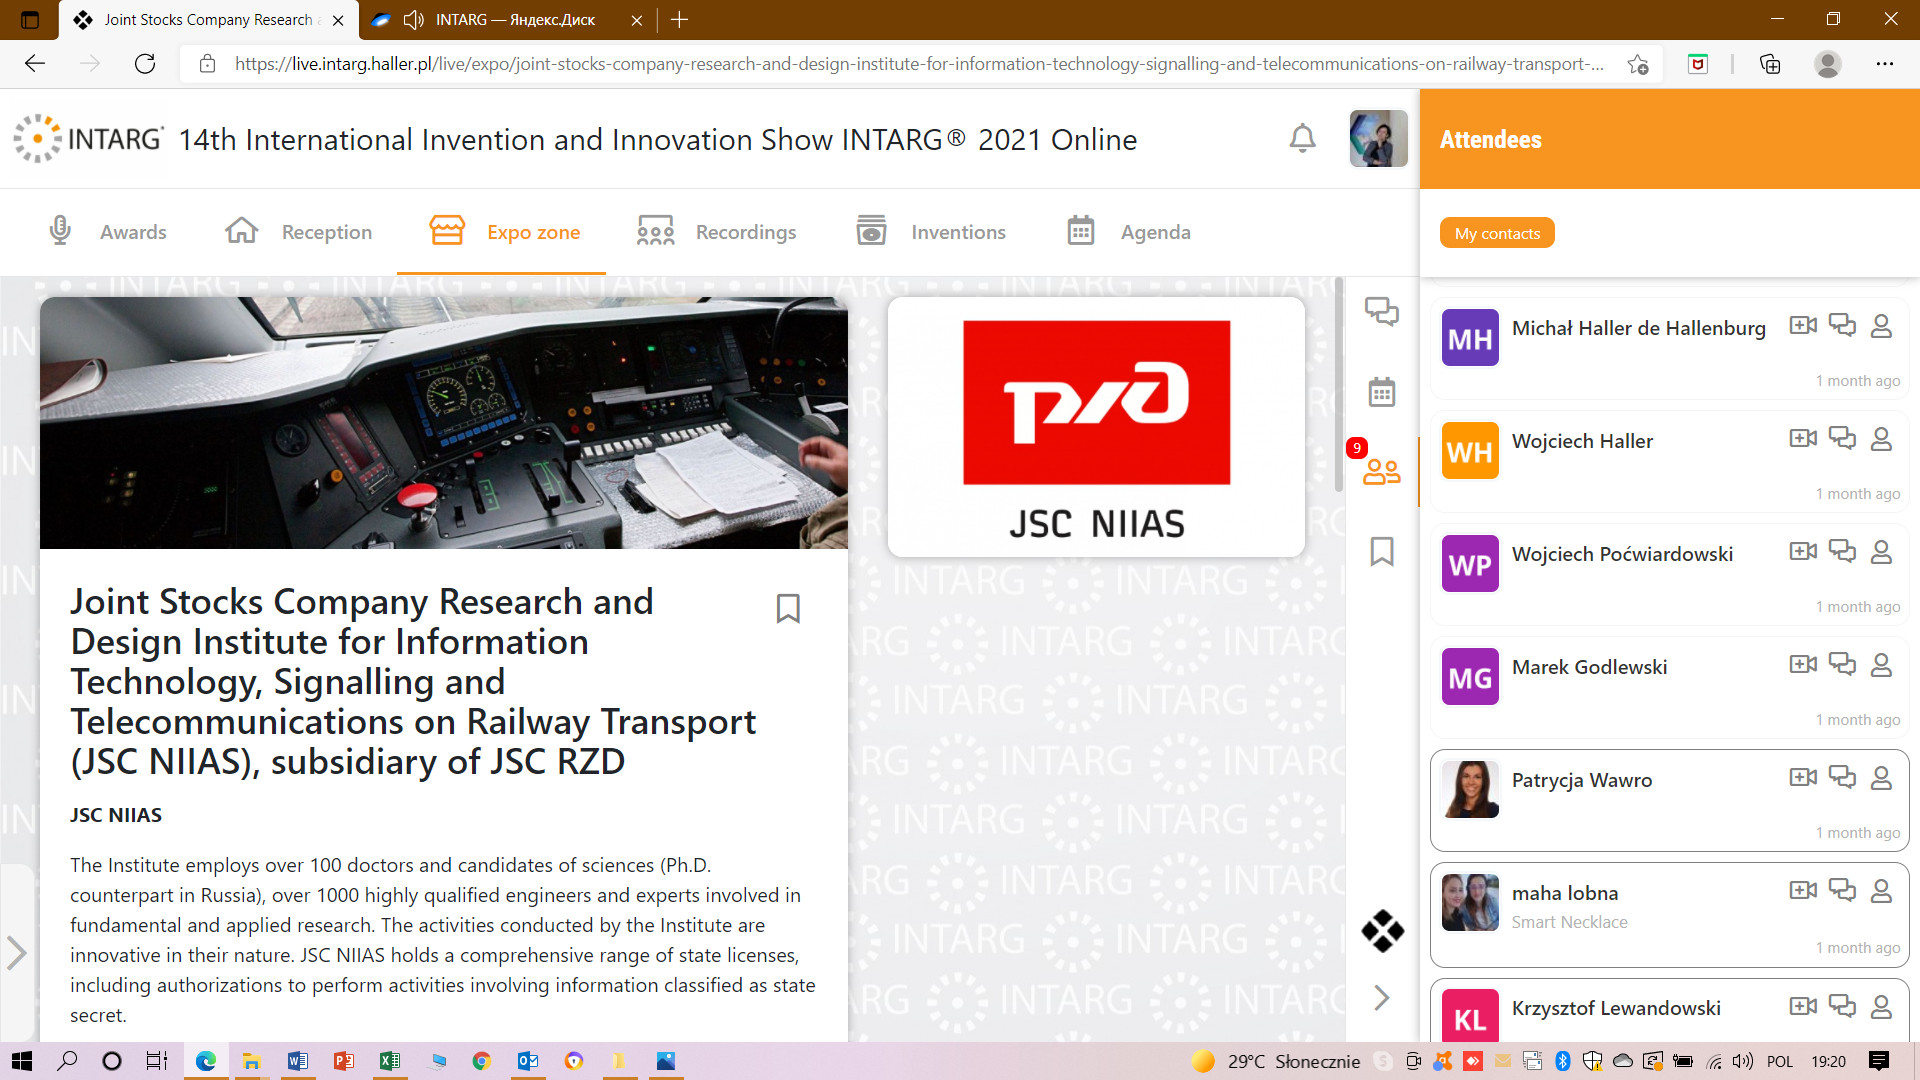Click the train cab banner image

point(444,422)
